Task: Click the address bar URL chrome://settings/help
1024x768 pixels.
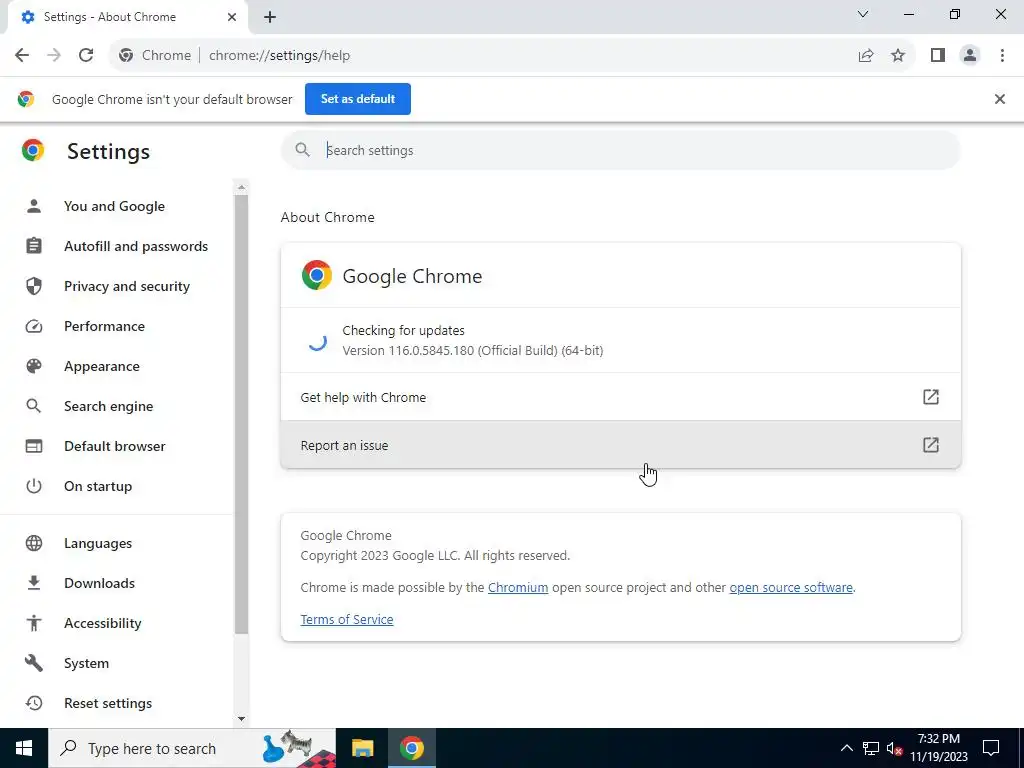Action: tap(280, 56)
